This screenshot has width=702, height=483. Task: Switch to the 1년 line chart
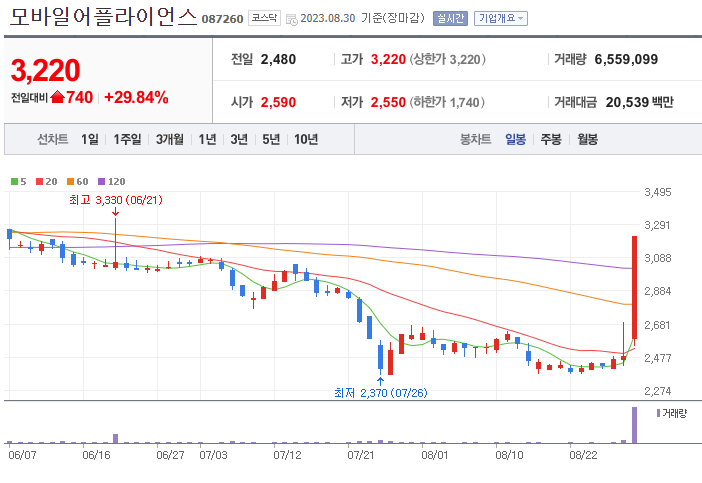[207, 139]
